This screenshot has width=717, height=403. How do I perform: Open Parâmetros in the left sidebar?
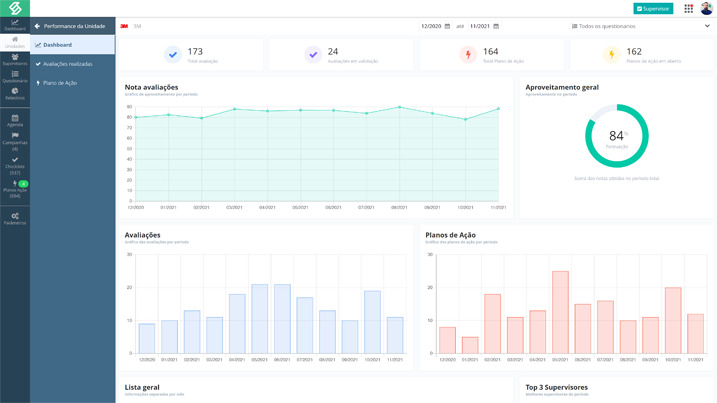[15, 219]
